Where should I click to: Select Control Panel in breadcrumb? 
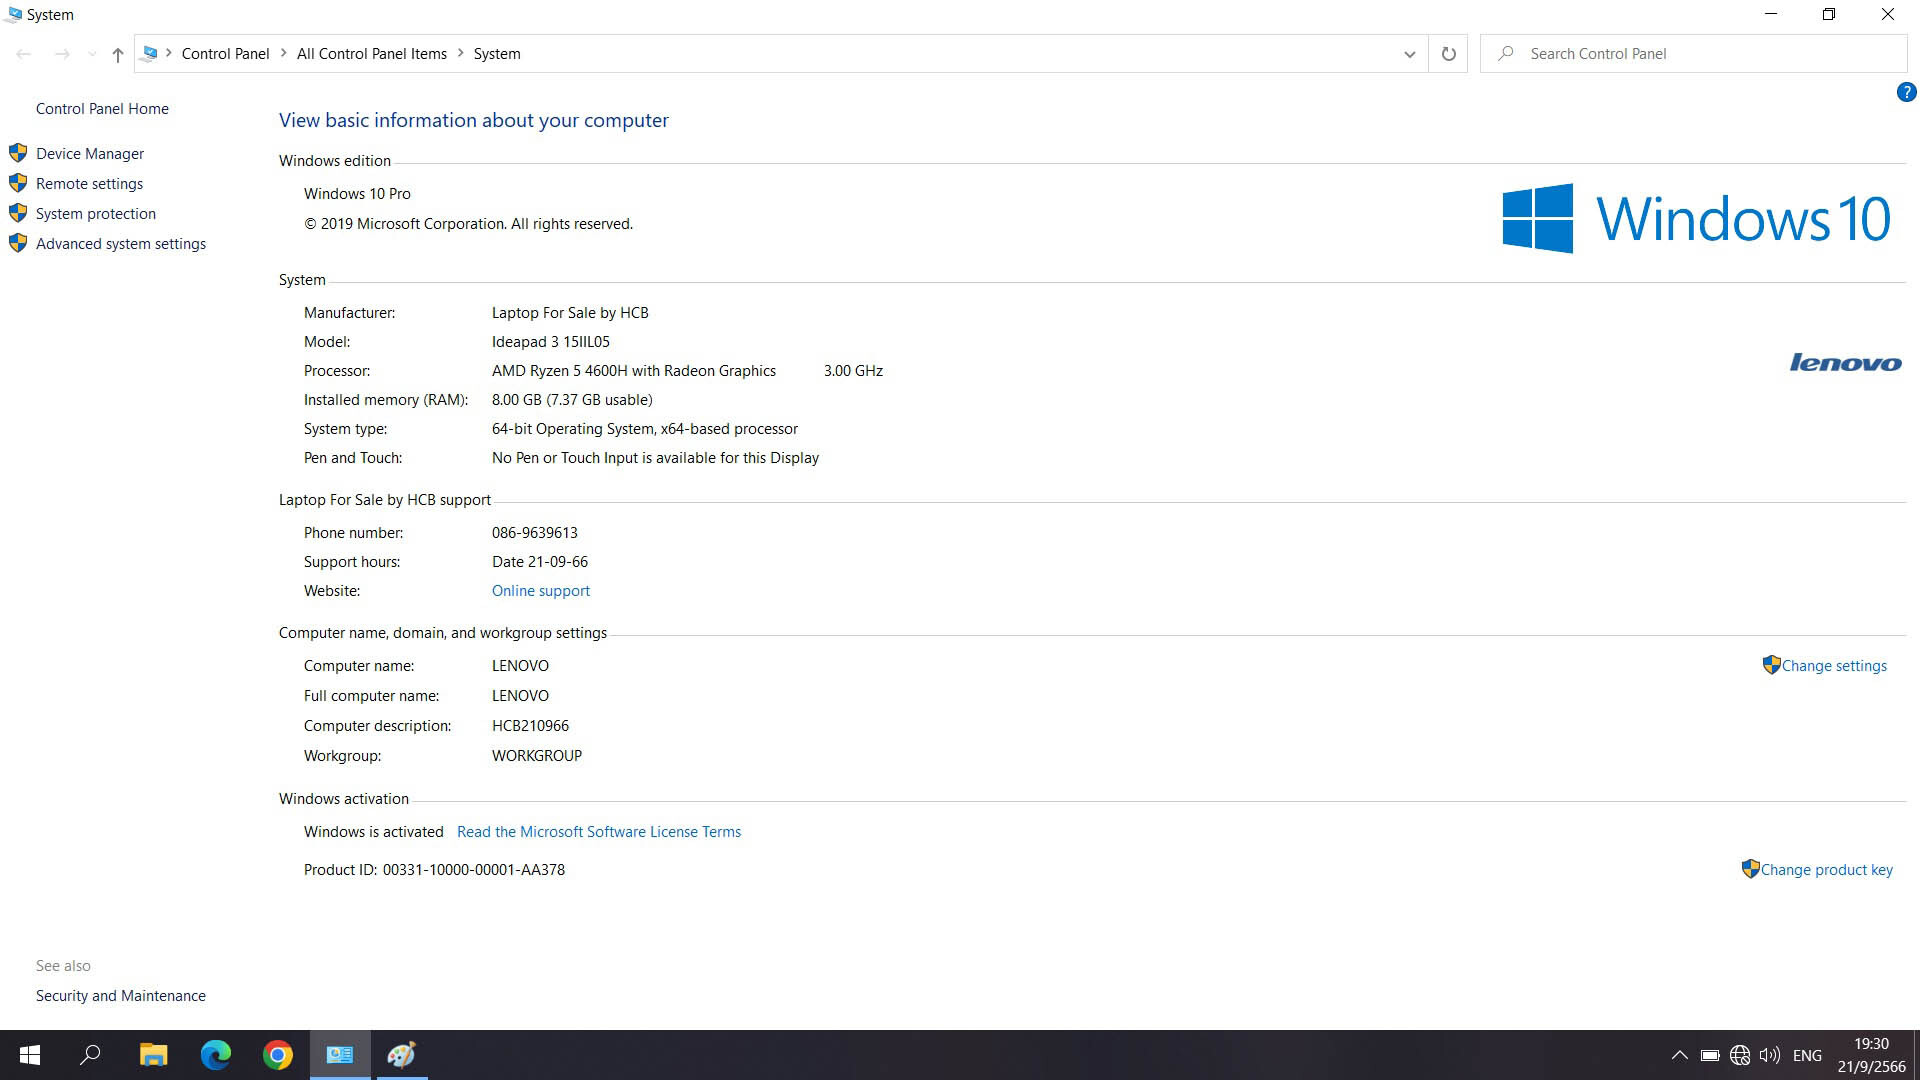pyautogui.click(x=225, y=54)
